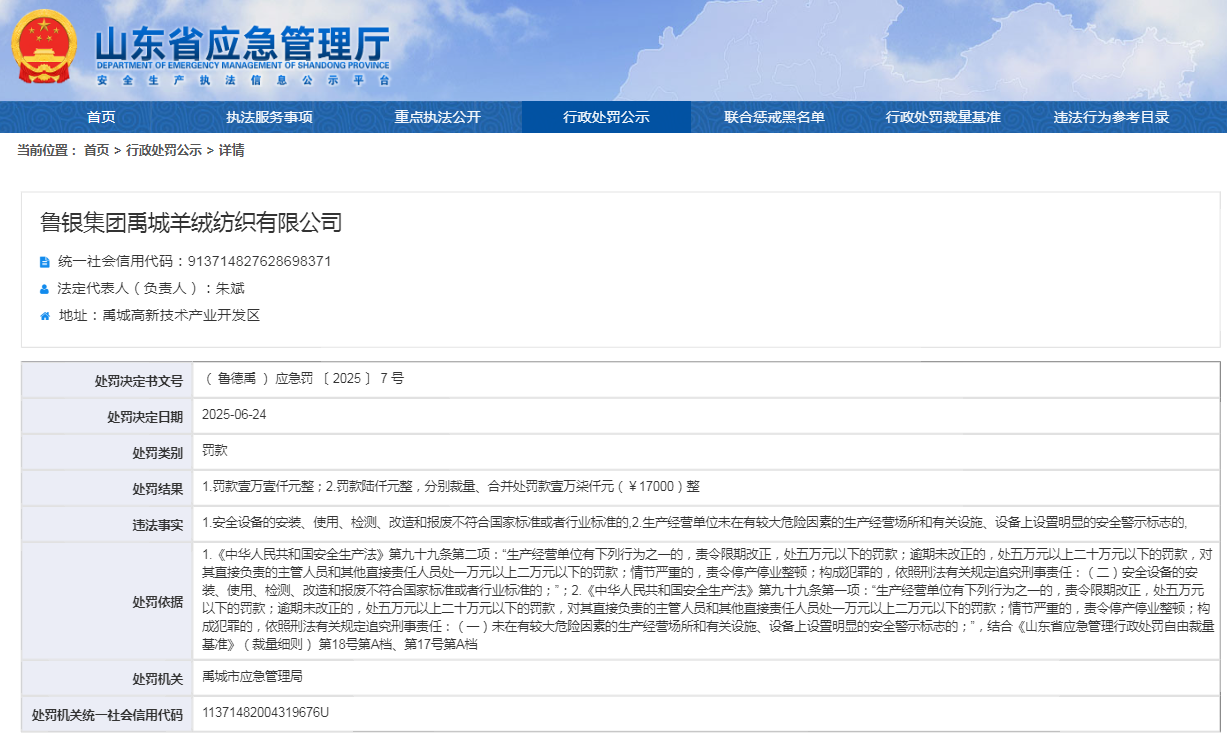This screenshot has height=737, width=1227.
Task: Select the 行政处罚公示 tab
Action: click(x=606, y=117)
